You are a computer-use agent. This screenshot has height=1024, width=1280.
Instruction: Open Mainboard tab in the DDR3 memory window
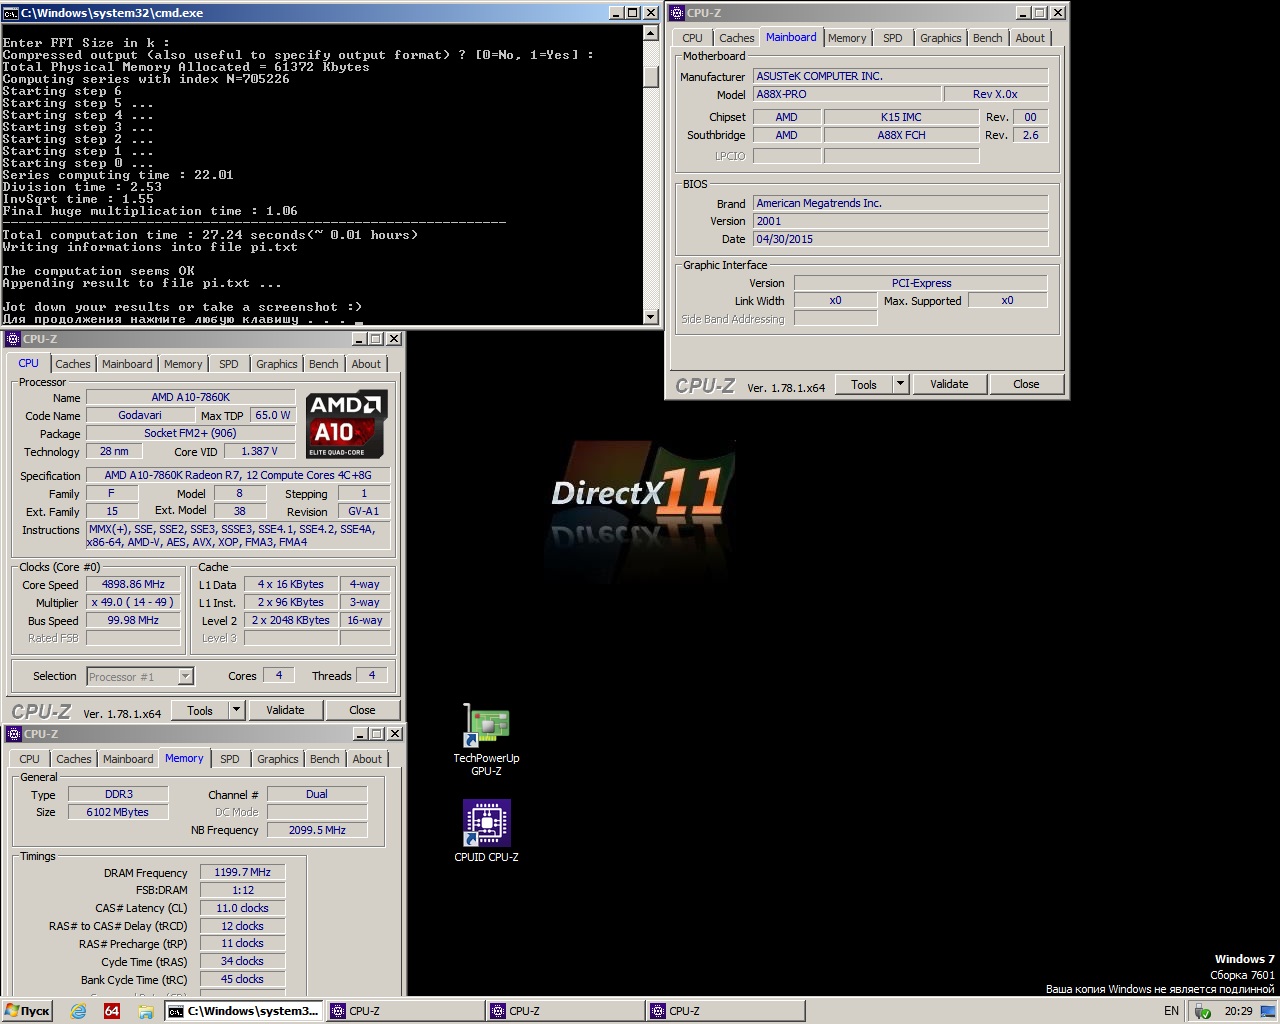click(128, 759)
